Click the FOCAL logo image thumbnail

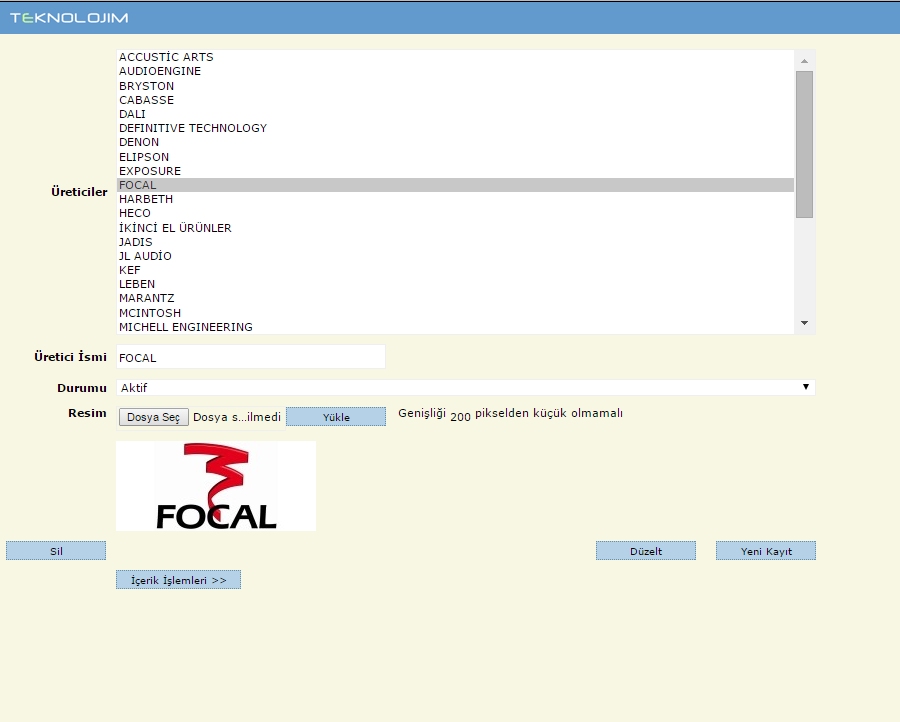[x=216, y=486]
